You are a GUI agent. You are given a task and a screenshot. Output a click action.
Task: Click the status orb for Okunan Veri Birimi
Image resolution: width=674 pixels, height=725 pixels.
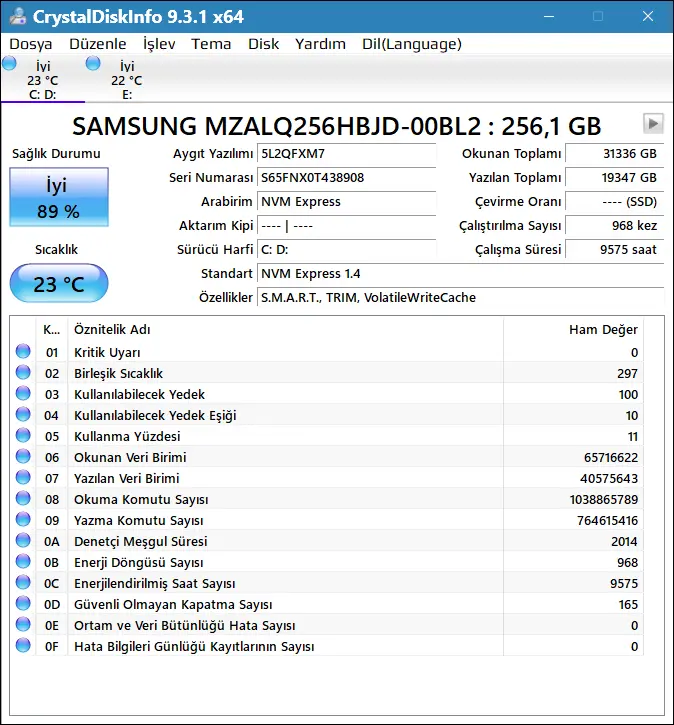(23, 456)
